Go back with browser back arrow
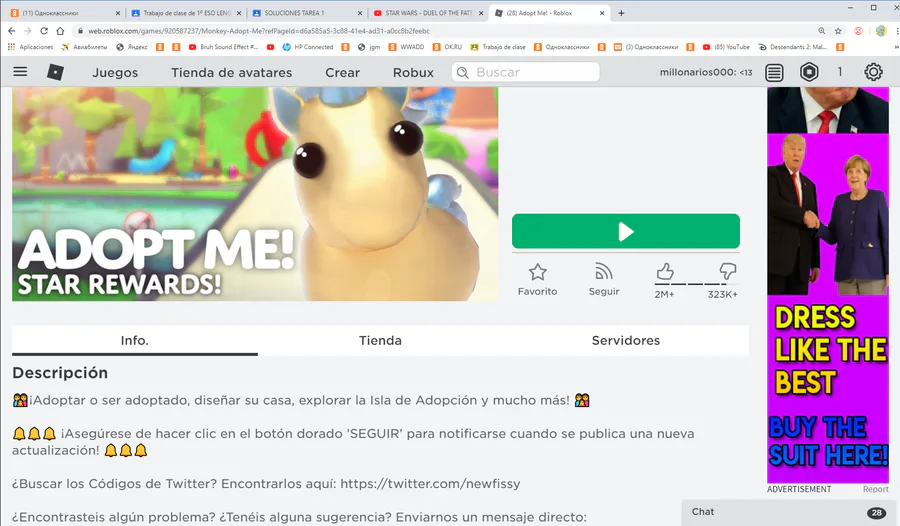The width and height of the screenshot is (900, 526). pos(11,31)
